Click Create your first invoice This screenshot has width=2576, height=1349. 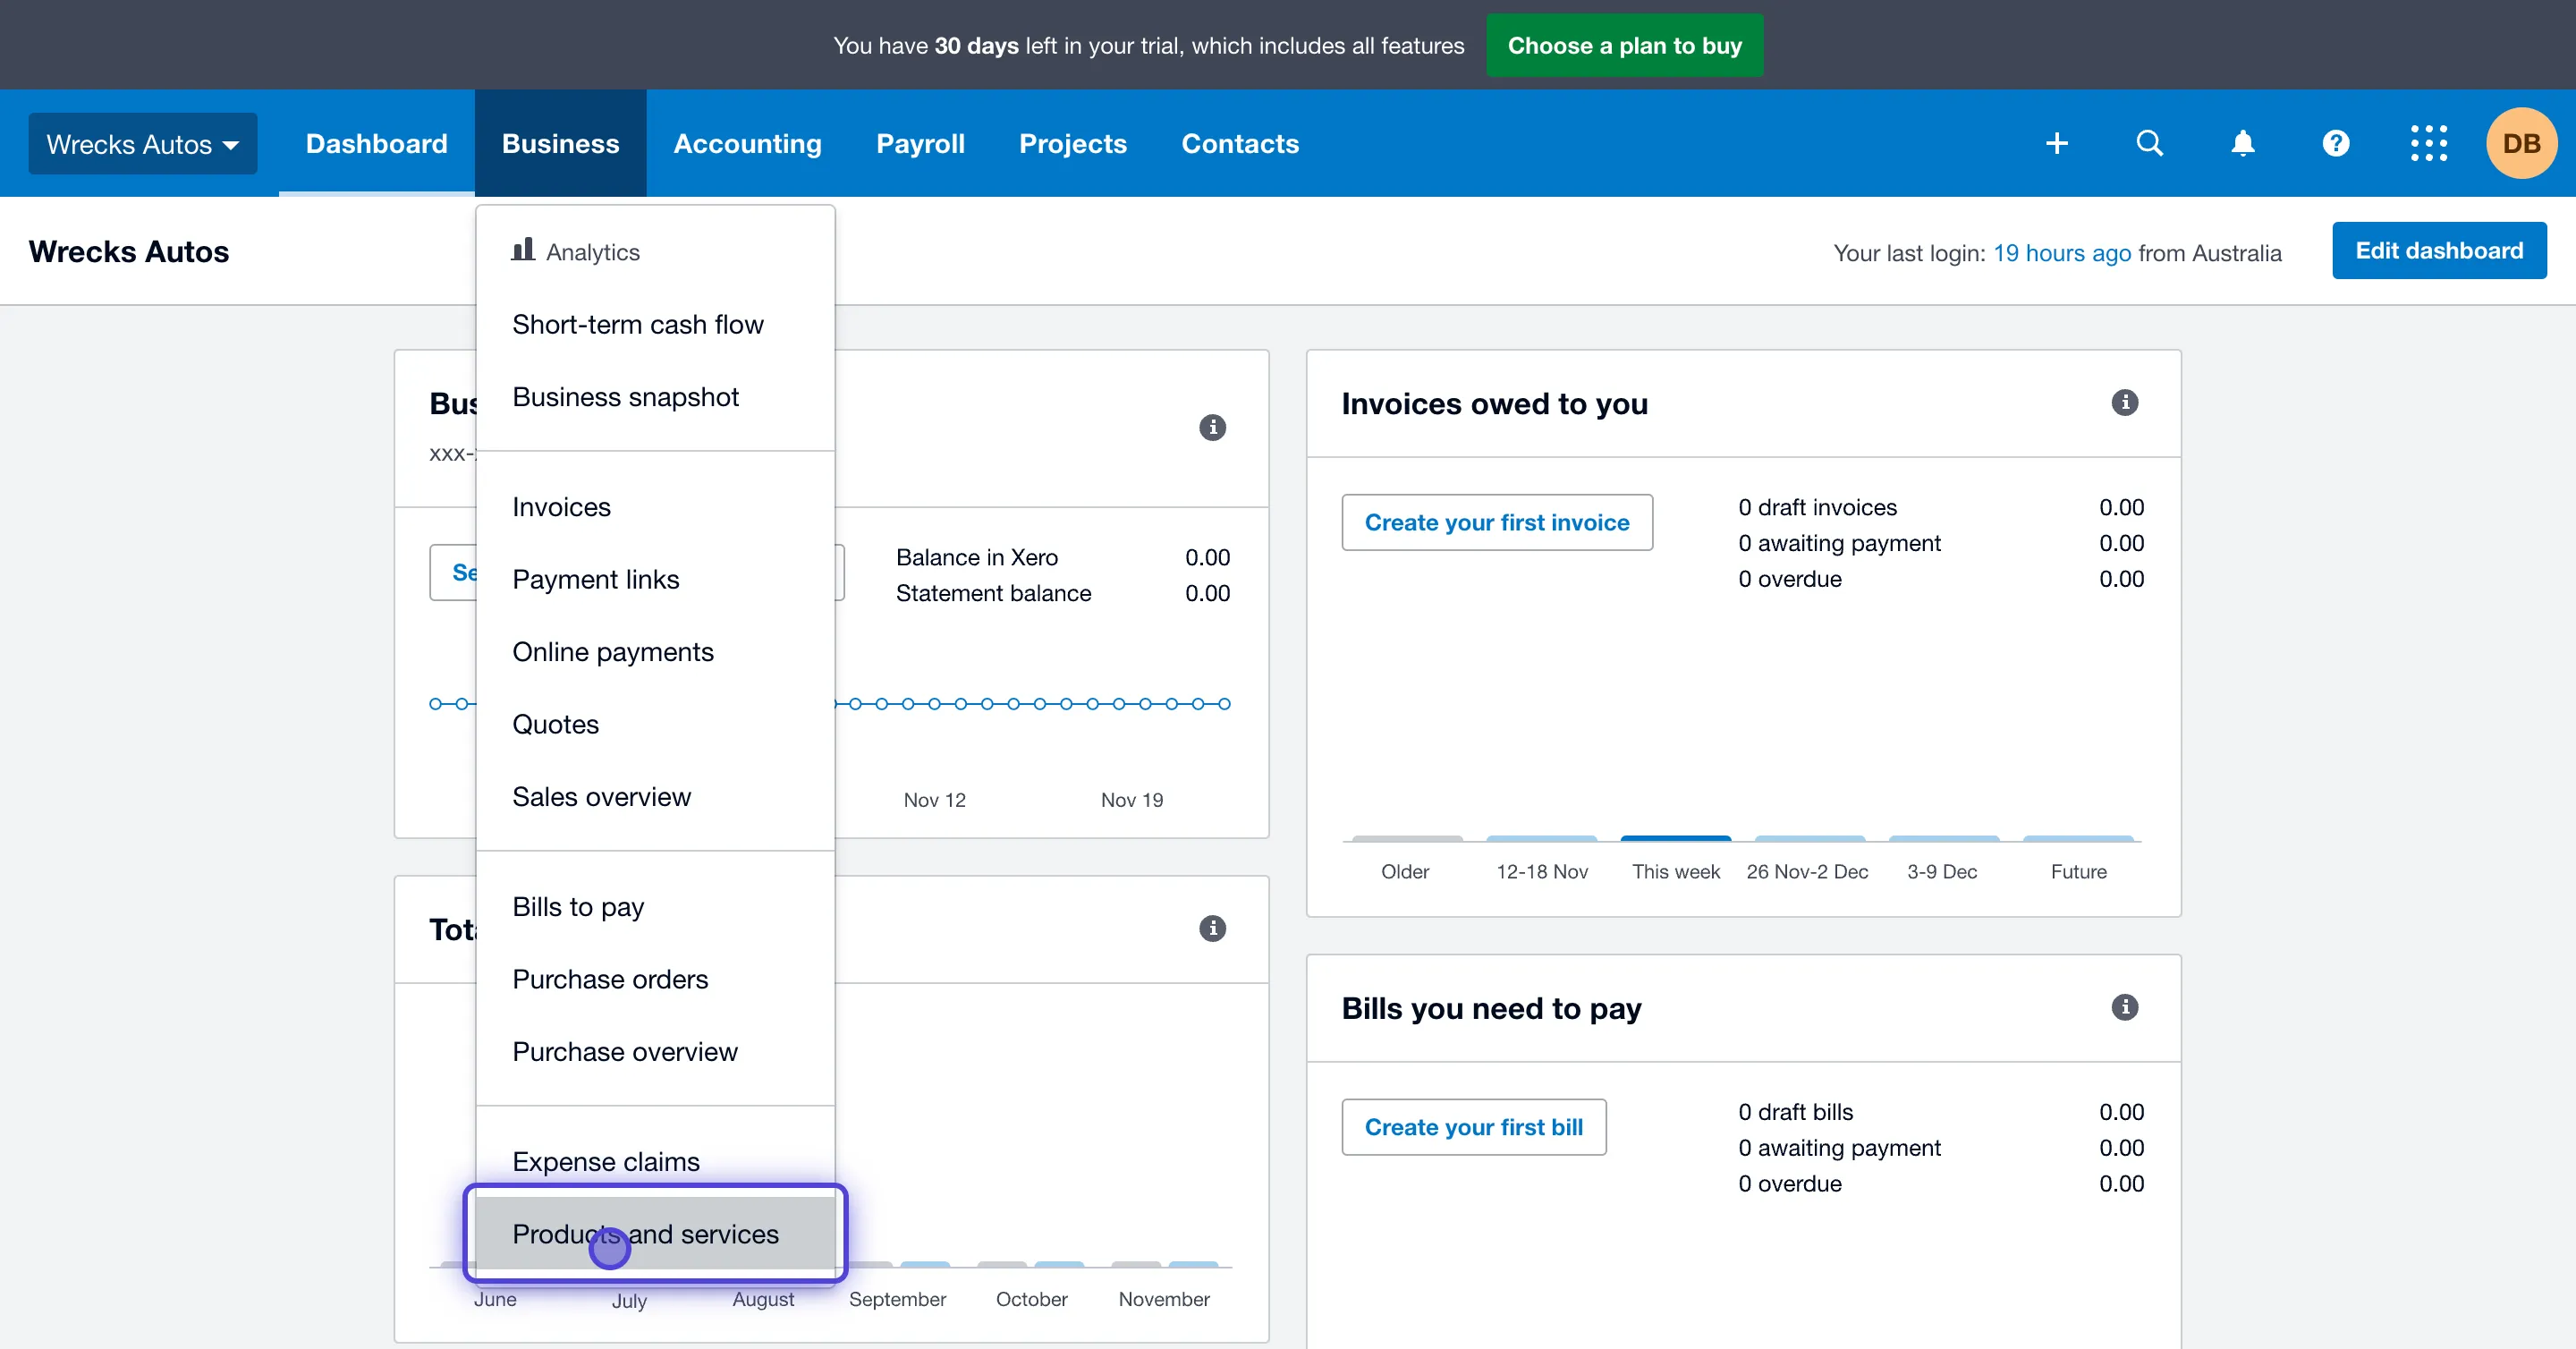click(x=1496, y=522)
